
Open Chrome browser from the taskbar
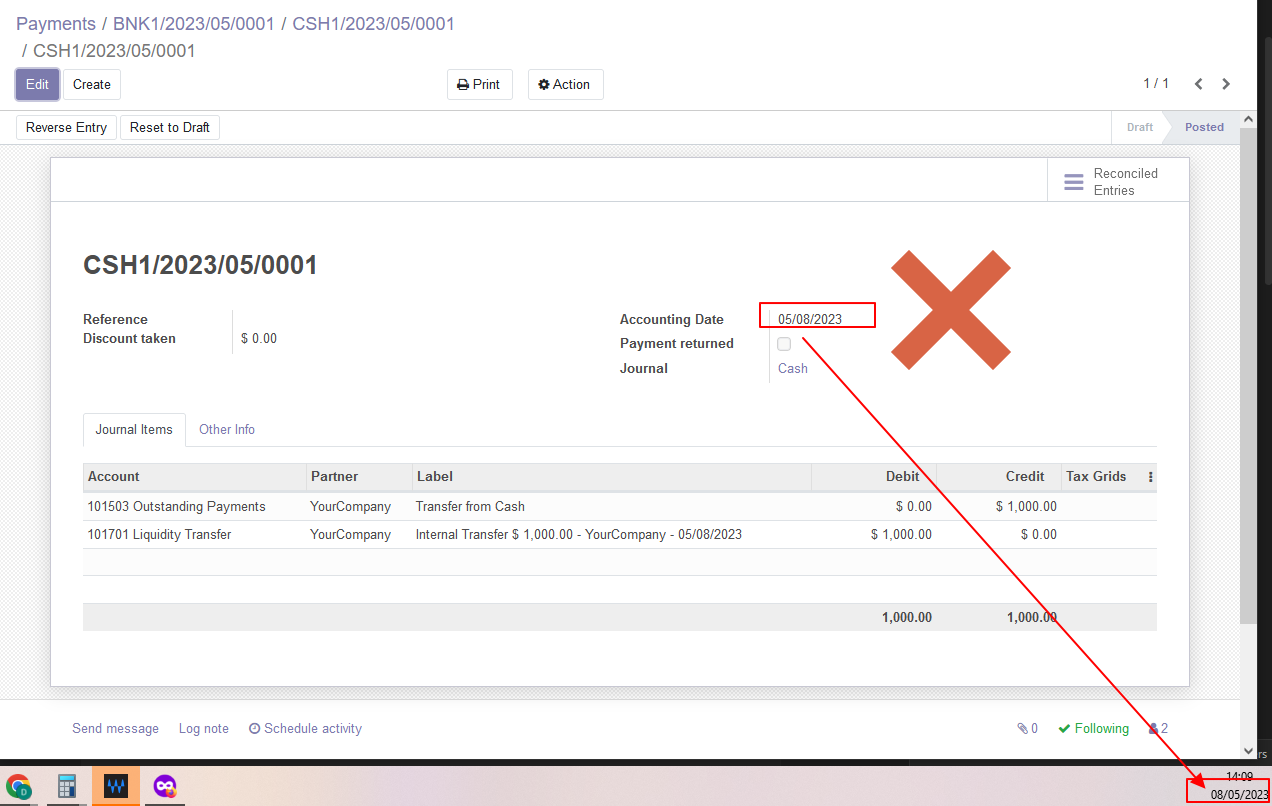[20, 787]
